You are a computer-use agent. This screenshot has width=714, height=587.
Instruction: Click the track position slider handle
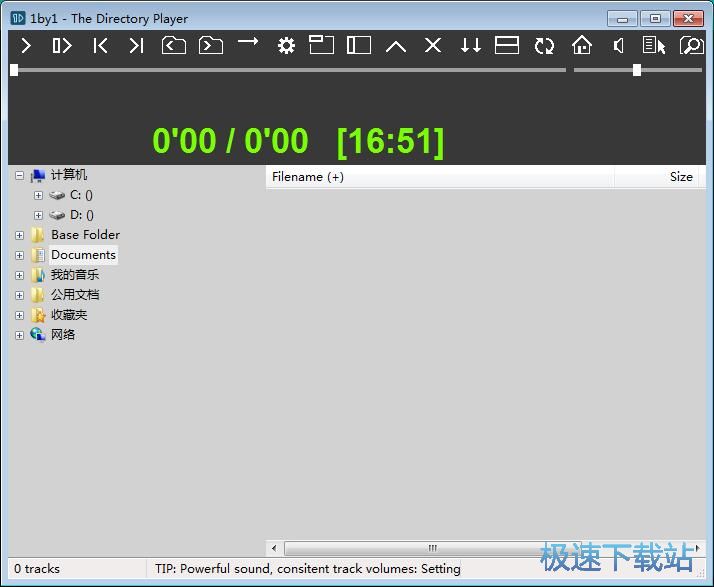(x=14, y=70)
